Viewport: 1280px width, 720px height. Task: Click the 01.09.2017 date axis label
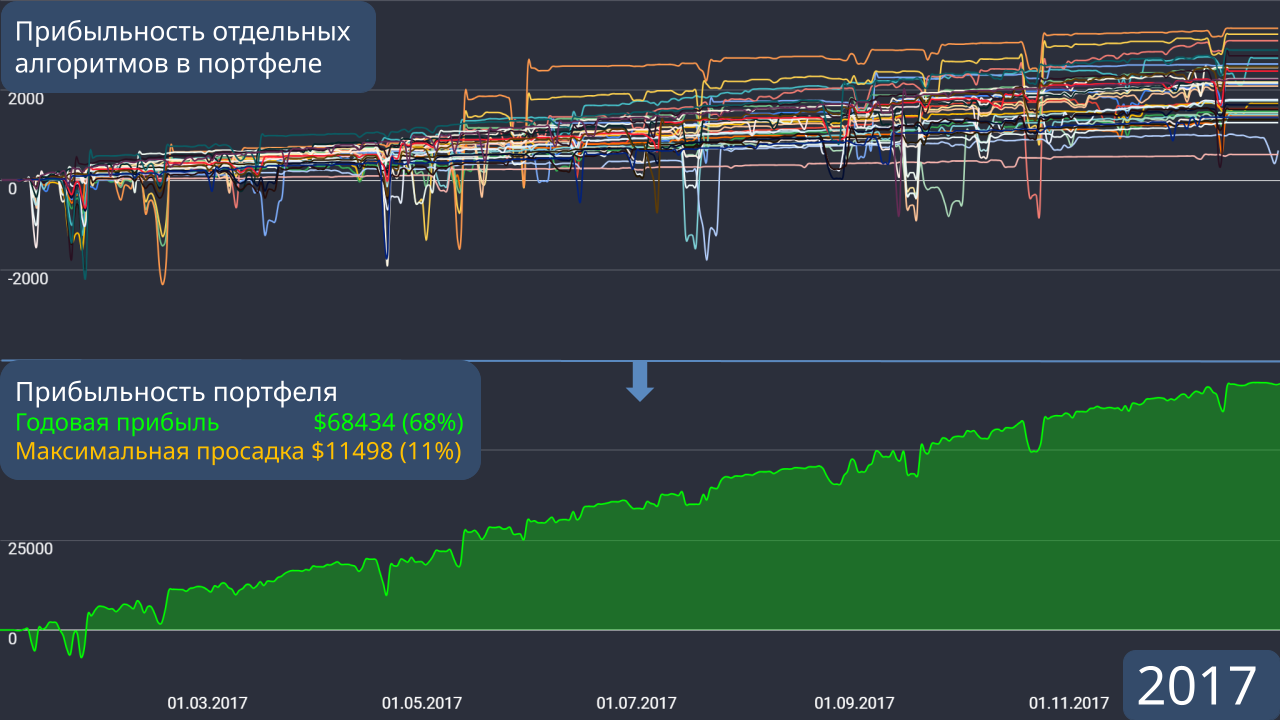coord(855,703)
